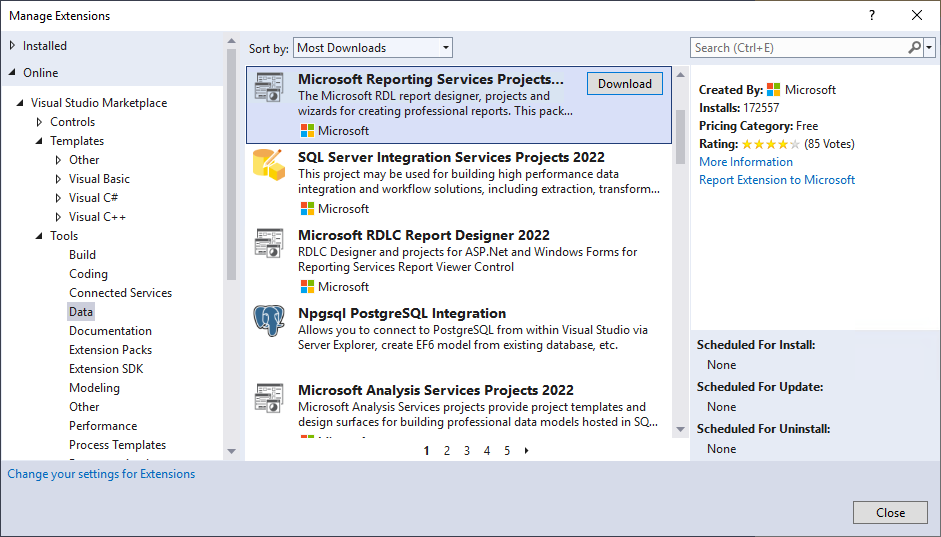Select the Performance category

coord(103,426)
